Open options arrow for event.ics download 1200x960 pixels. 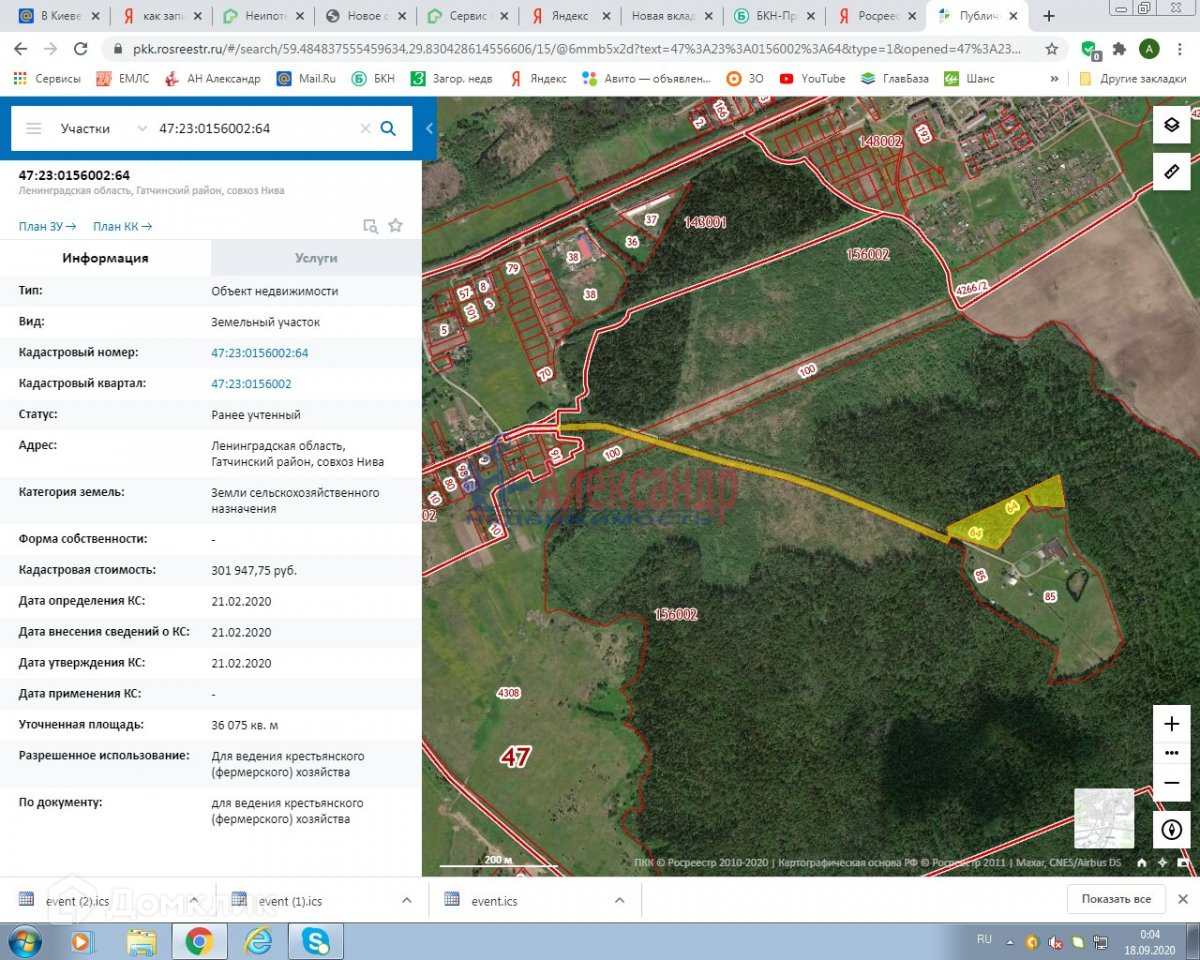pyautogui.click(x=620, y=900)
